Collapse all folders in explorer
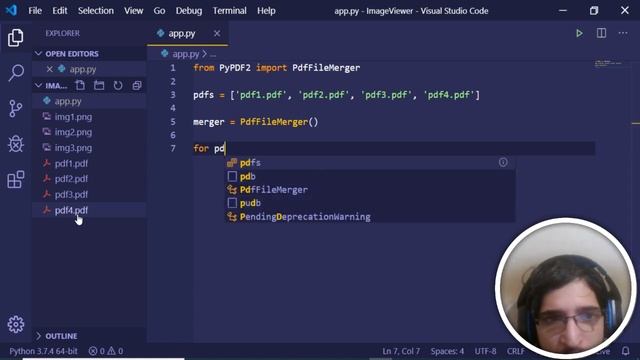 137,85
